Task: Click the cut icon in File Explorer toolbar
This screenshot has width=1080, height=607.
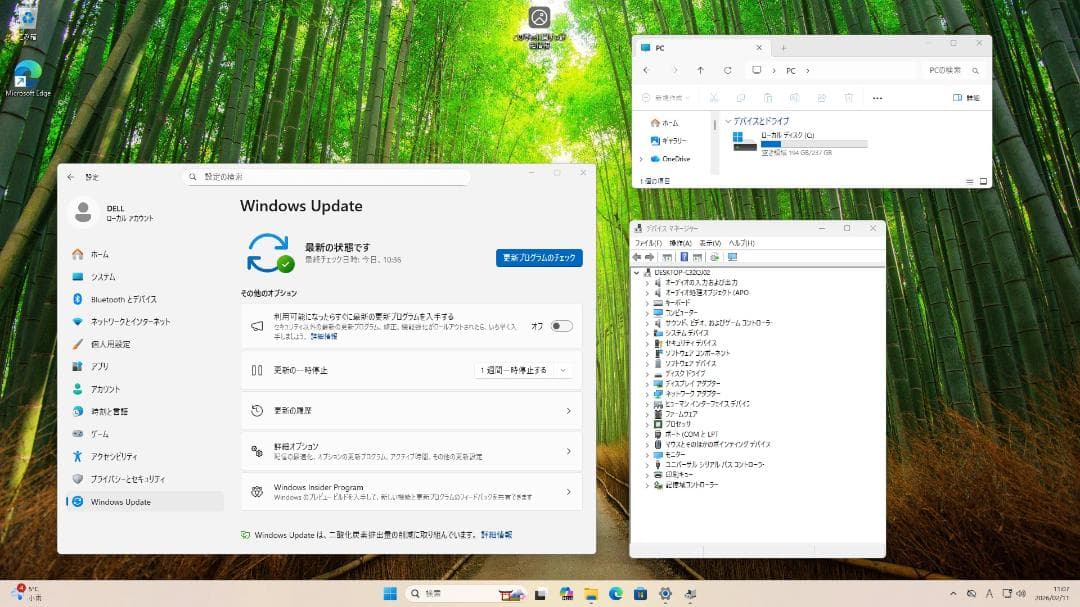Action: [x=715, y=97]
